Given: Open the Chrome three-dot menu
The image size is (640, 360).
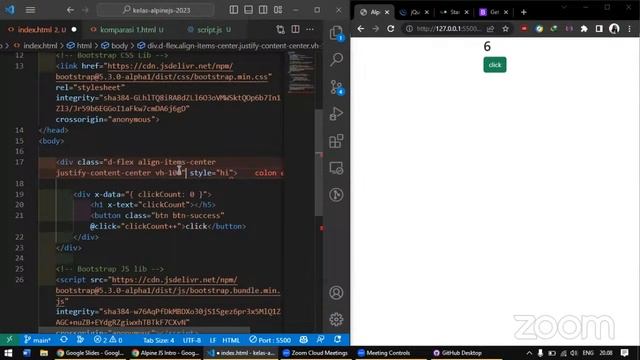Looking at the screenshot, I should pos(630,29).
